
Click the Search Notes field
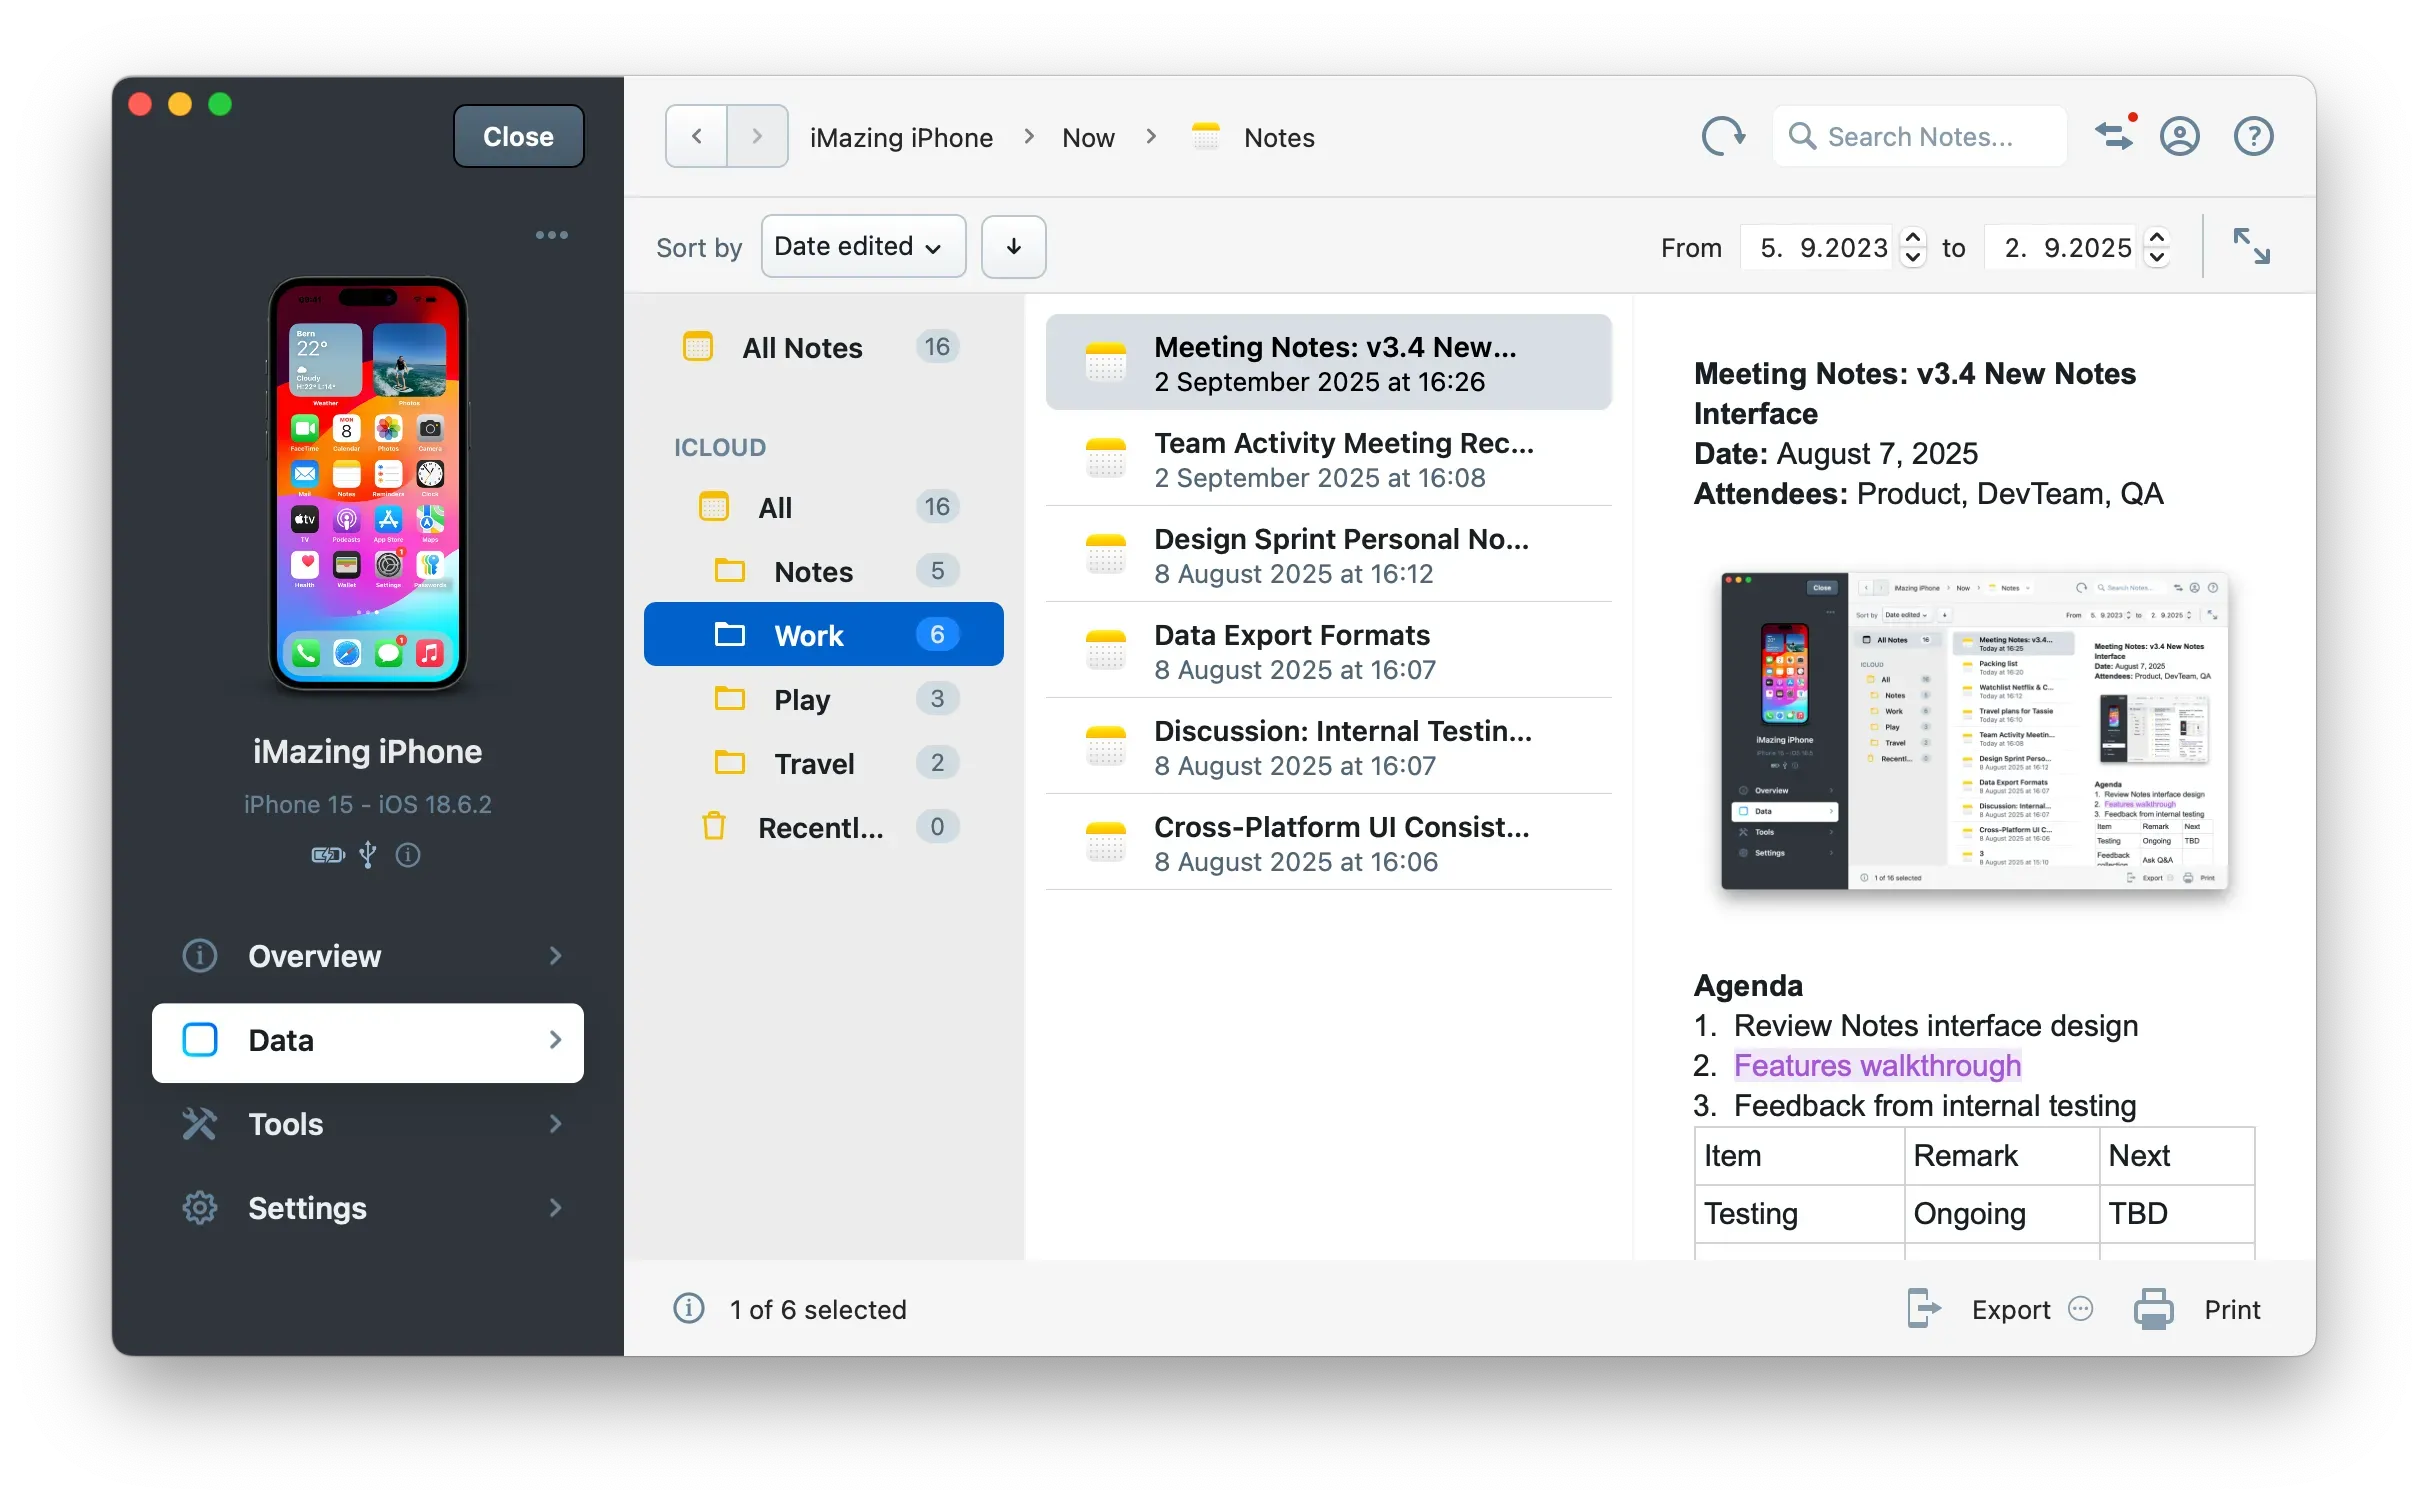tap(1918, 136)
